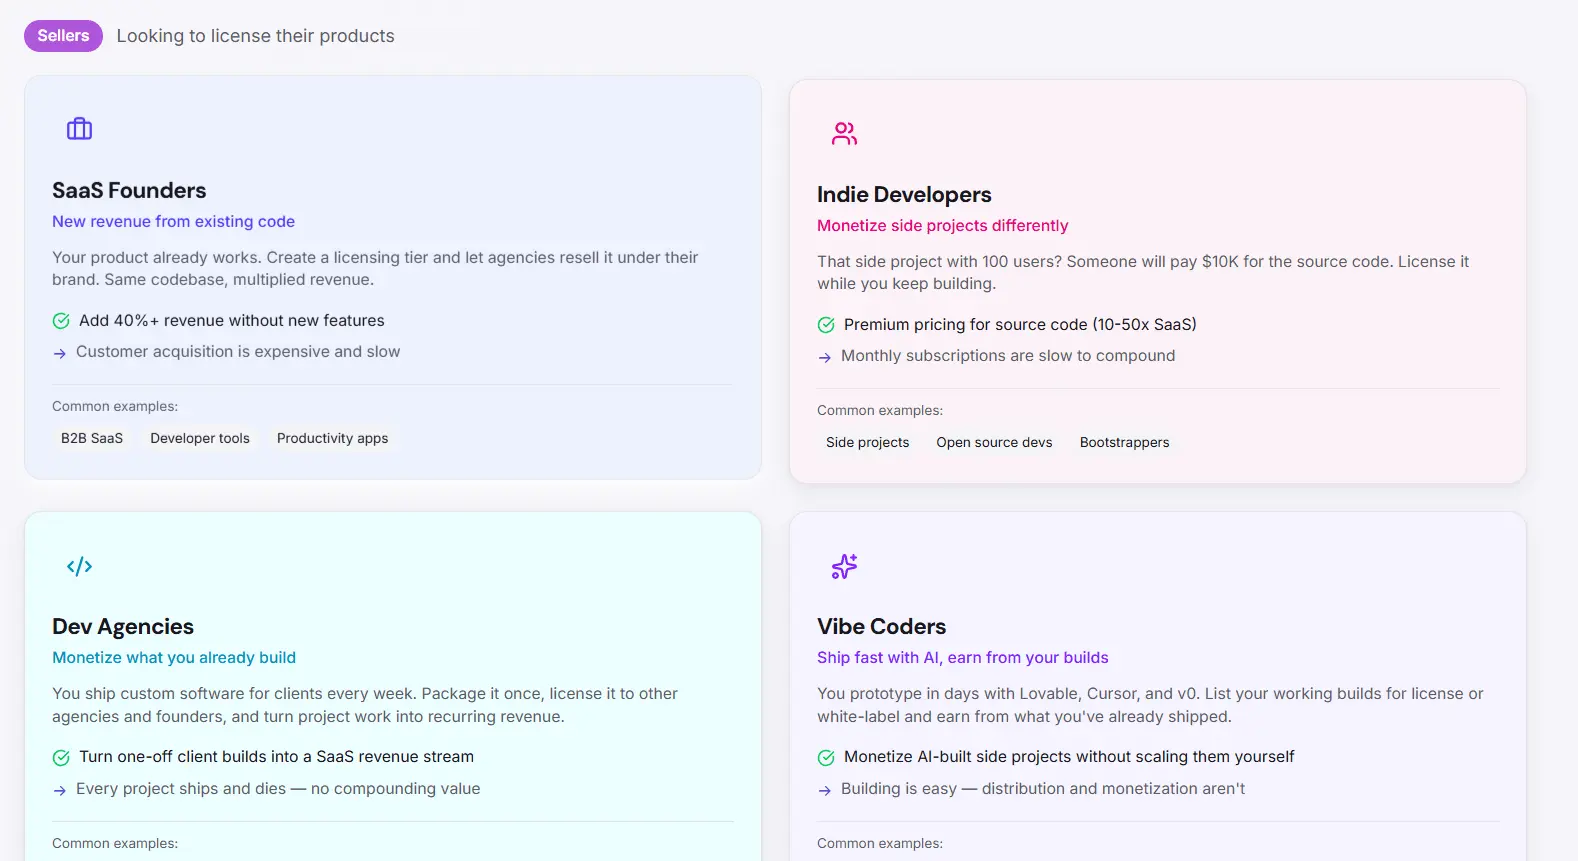Click check icon beside 'Monetize AI-built side projects'
Image resolution: width=1578 pixels, height=861 pixels.
[x=826, y=758]
